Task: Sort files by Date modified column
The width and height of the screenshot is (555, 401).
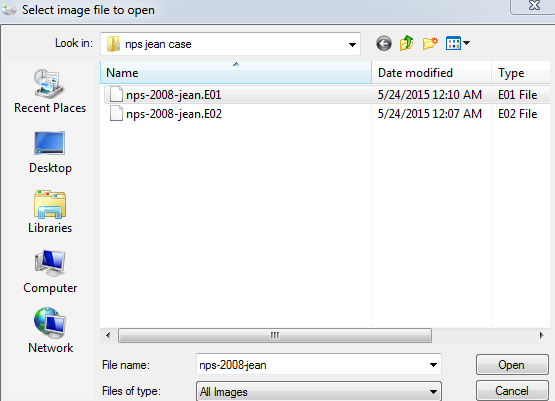Action: 431,73
